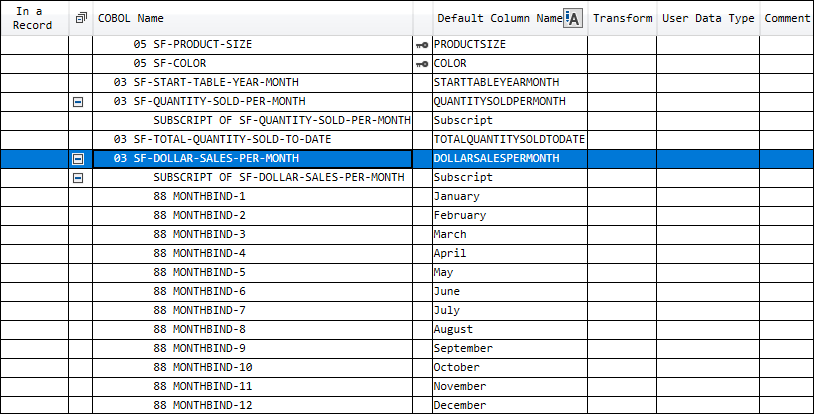Click the text format icon in Default Column Name header
This screenshot has height=414, width=814.
coord(573,18)
